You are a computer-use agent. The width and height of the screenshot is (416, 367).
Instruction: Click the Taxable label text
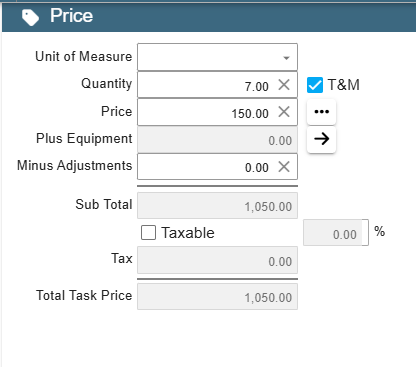click(188, 233)
